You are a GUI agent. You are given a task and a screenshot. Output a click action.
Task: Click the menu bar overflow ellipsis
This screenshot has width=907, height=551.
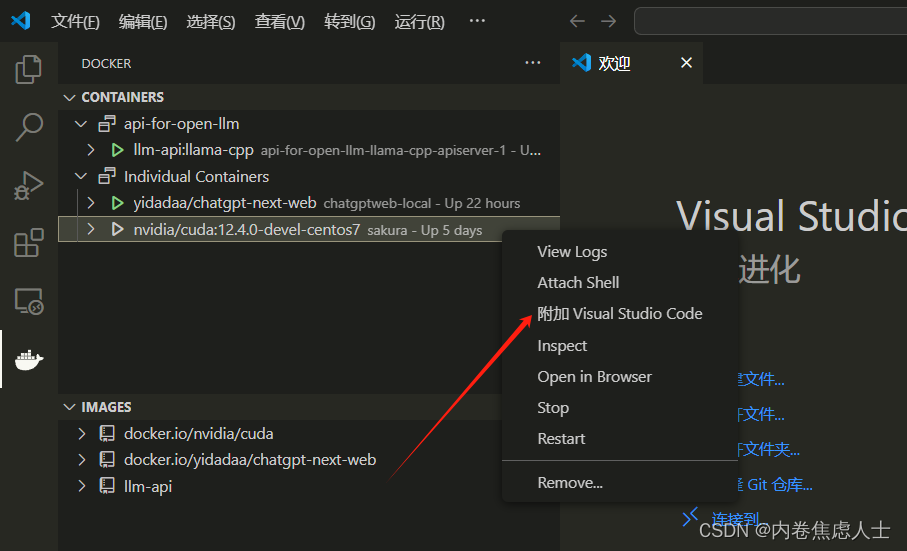pos(477,21)
